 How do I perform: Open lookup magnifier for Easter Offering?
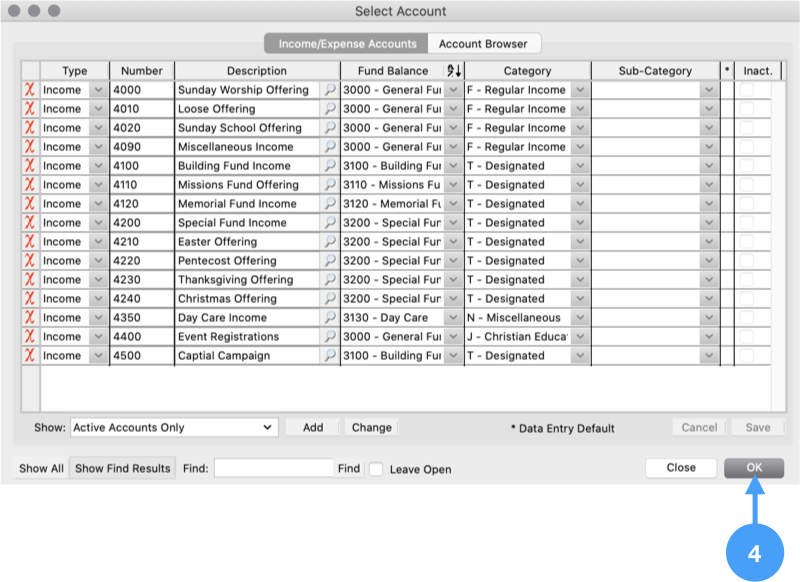[329, 242]
